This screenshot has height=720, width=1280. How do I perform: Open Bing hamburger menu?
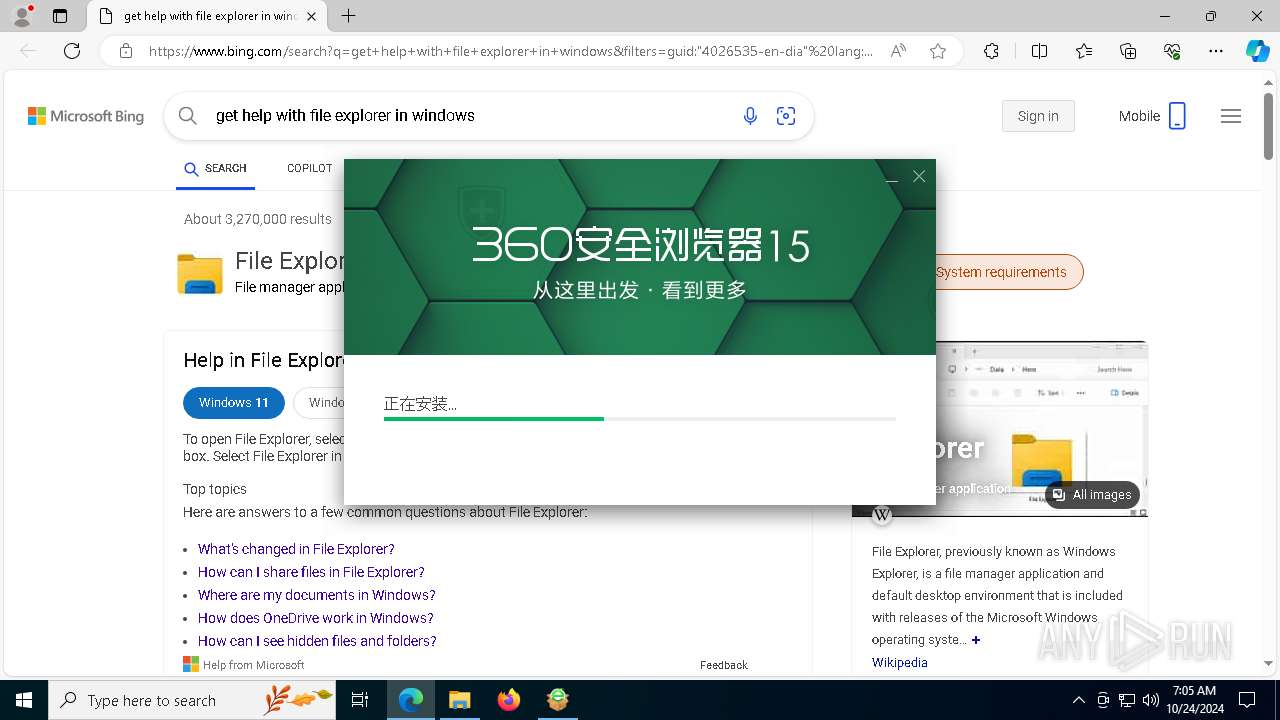1231,116
